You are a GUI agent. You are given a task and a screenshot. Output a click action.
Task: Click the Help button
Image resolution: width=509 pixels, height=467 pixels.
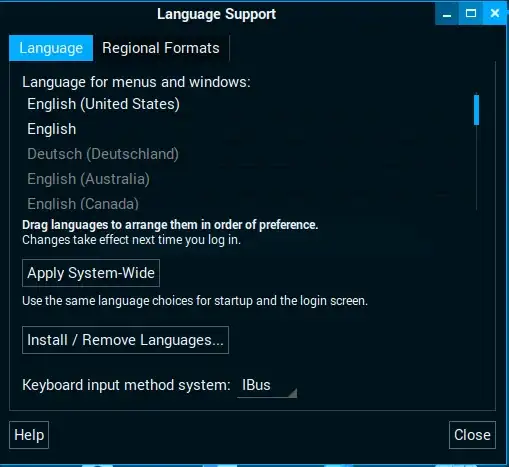click(x=29, y=435)
